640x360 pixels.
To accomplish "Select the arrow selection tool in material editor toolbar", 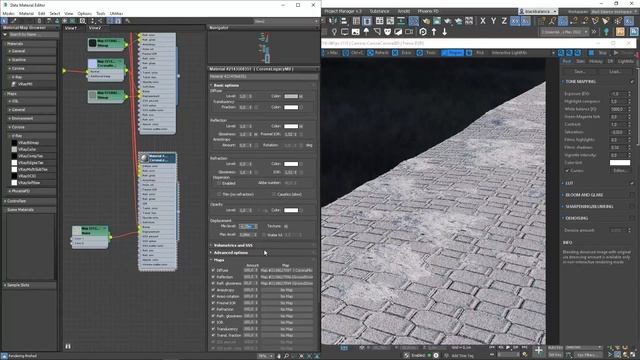I will 4,21.
